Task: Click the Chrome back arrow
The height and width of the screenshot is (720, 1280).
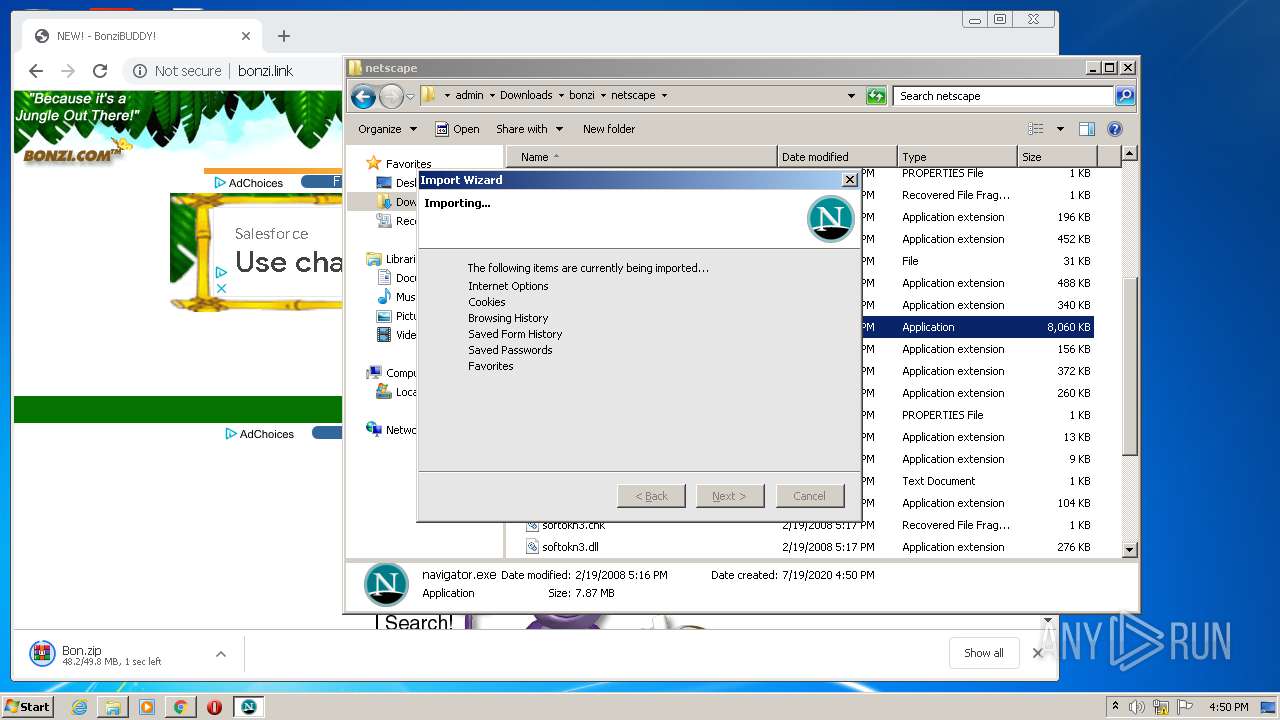Action: pyautogui.click(x=36, y=71)
